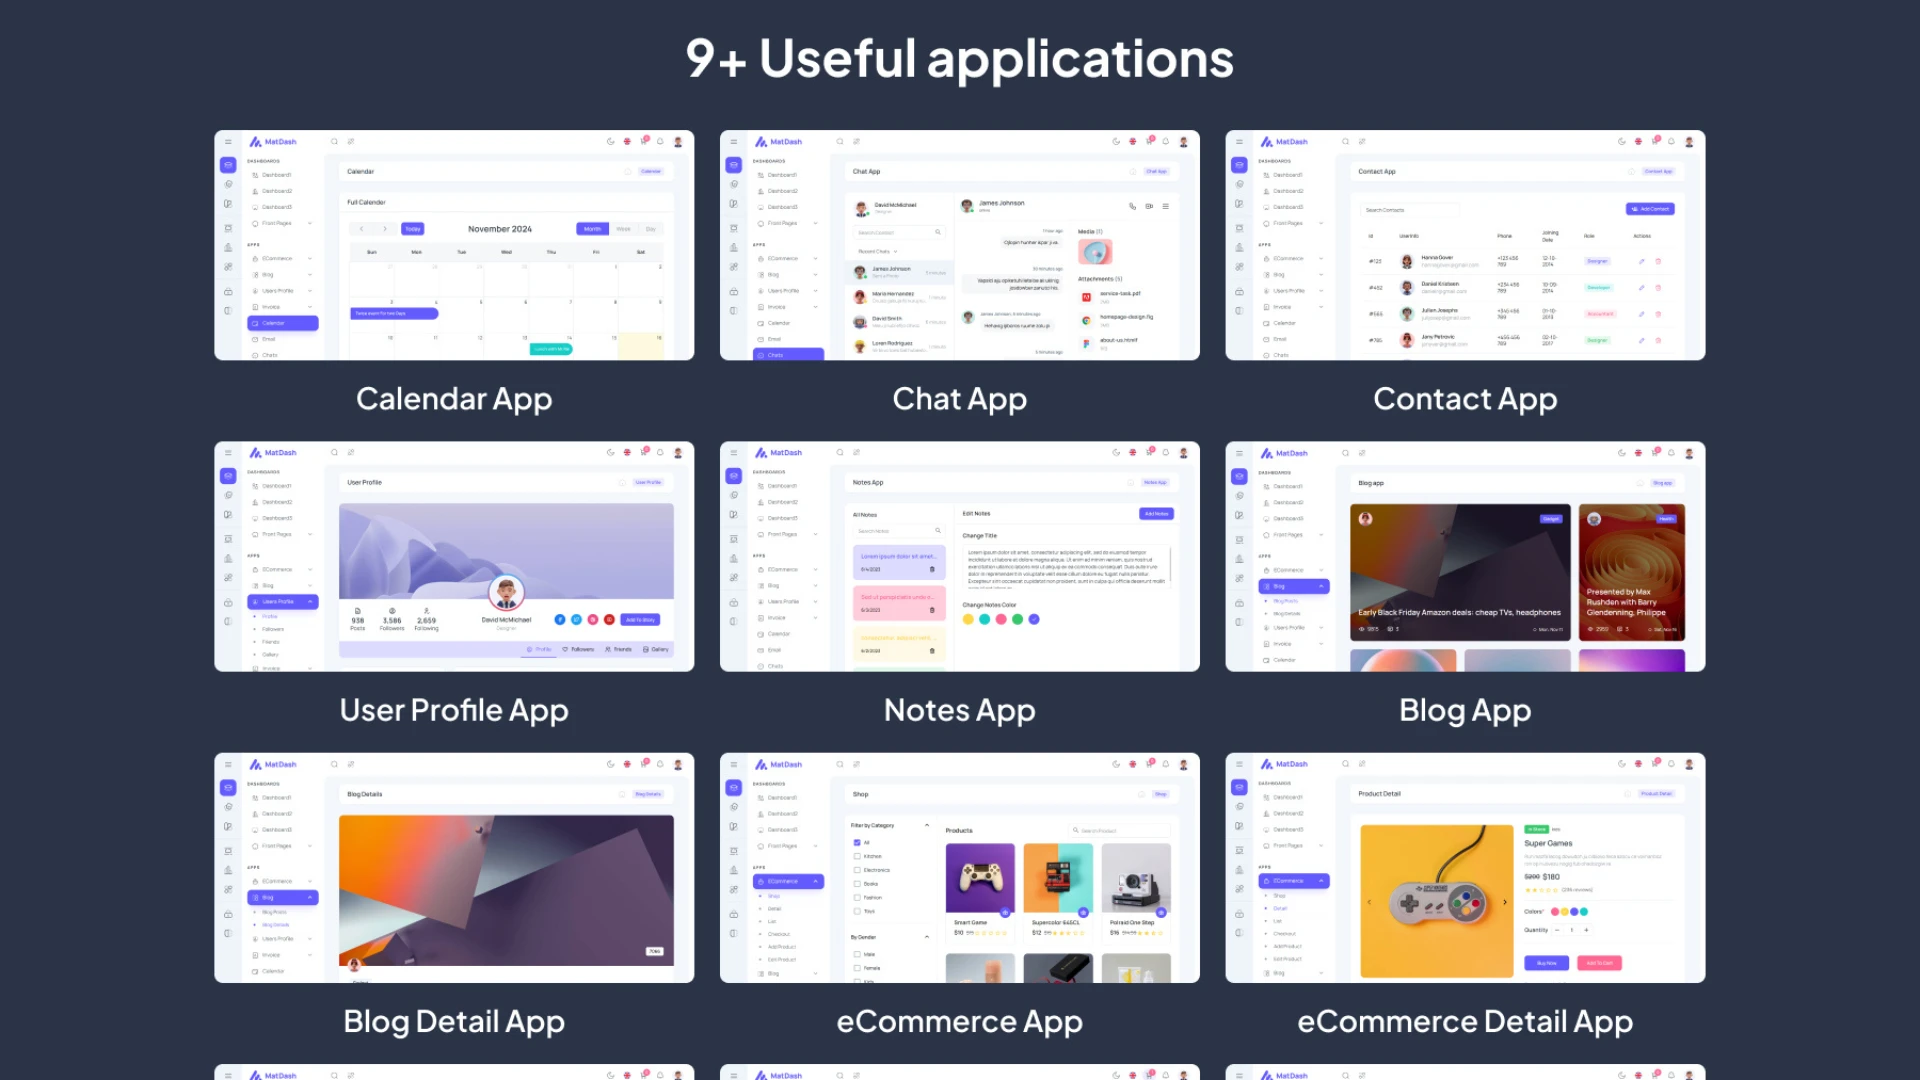The image size is (1920, 1080).
Task: Pick the yellow note color swatch
Action: tap(968, 619)
